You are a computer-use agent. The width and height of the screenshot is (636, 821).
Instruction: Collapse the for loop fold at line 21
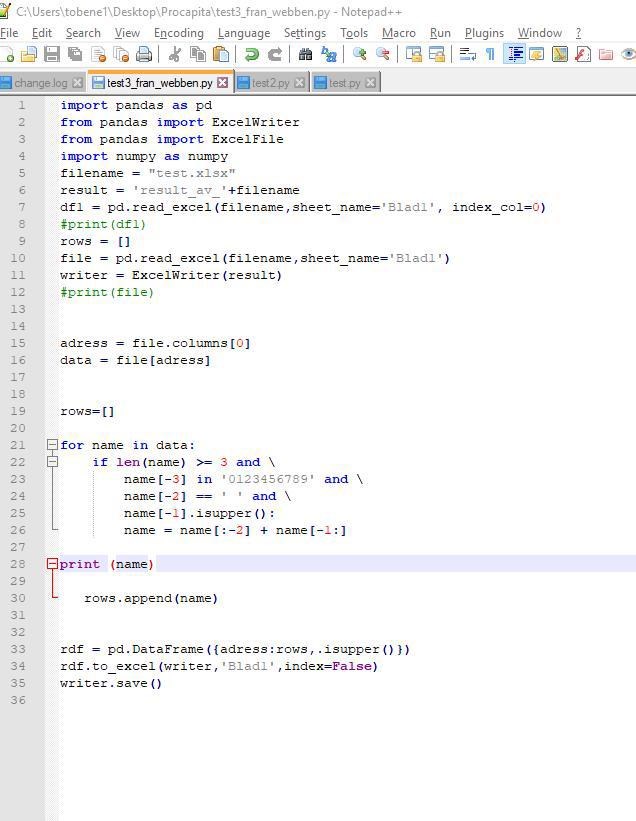point(52,446)
